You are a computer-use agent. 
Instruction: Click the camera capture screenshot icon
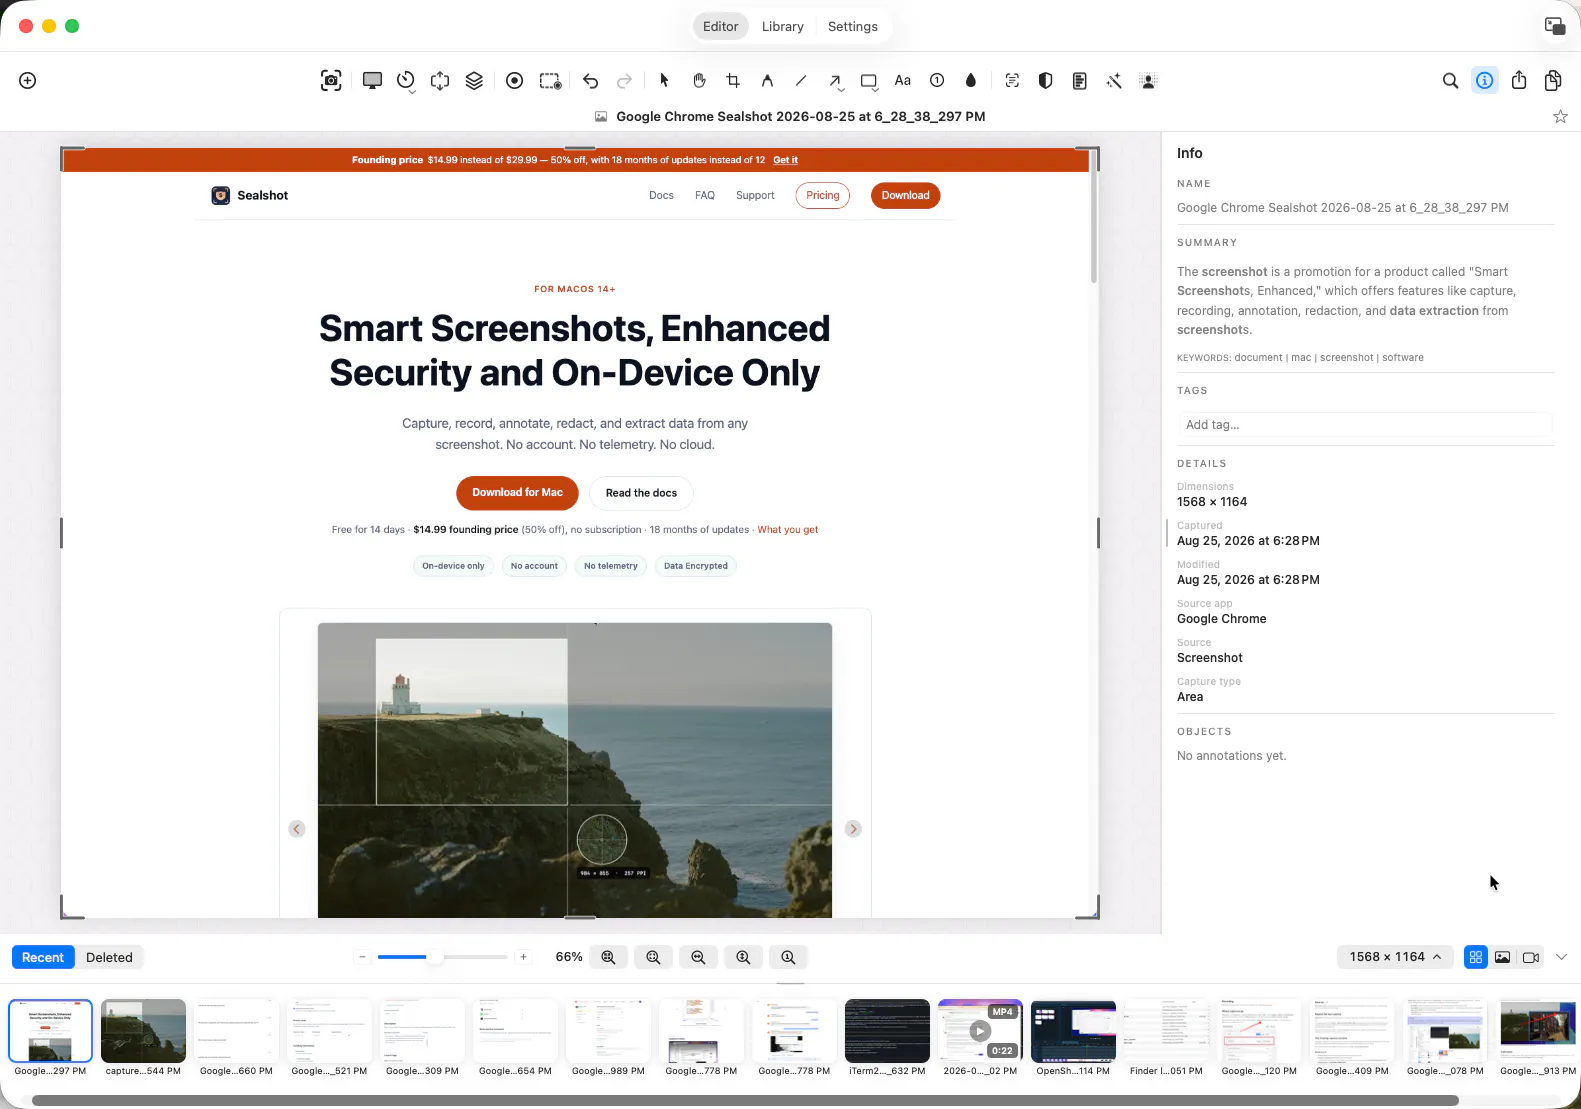[331, 81]
